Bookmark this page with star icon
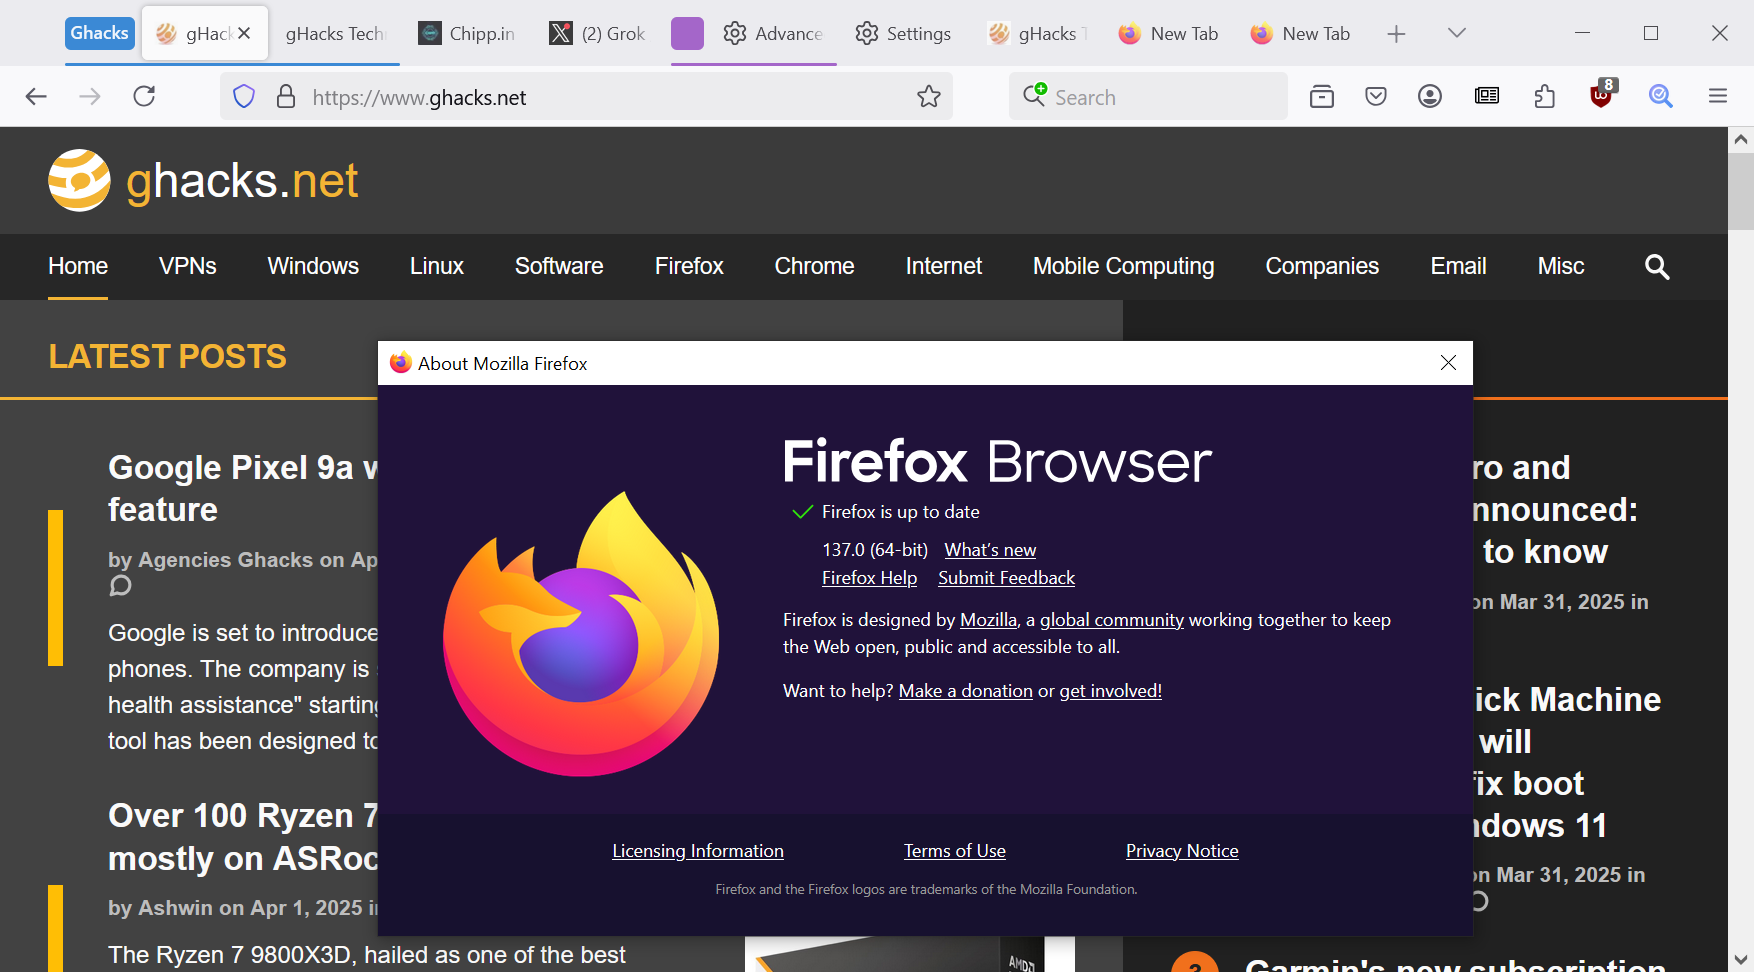The height and width of the screenshot is (972, 1754). click(x=928, y=97)
